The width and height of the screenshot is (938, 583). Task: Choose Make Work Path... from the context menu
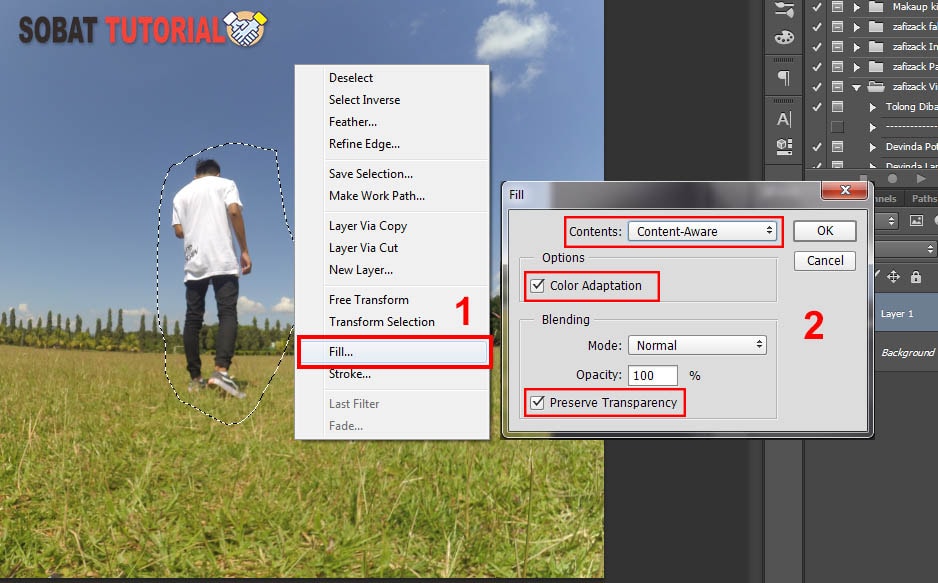click(x=392, y=196)
